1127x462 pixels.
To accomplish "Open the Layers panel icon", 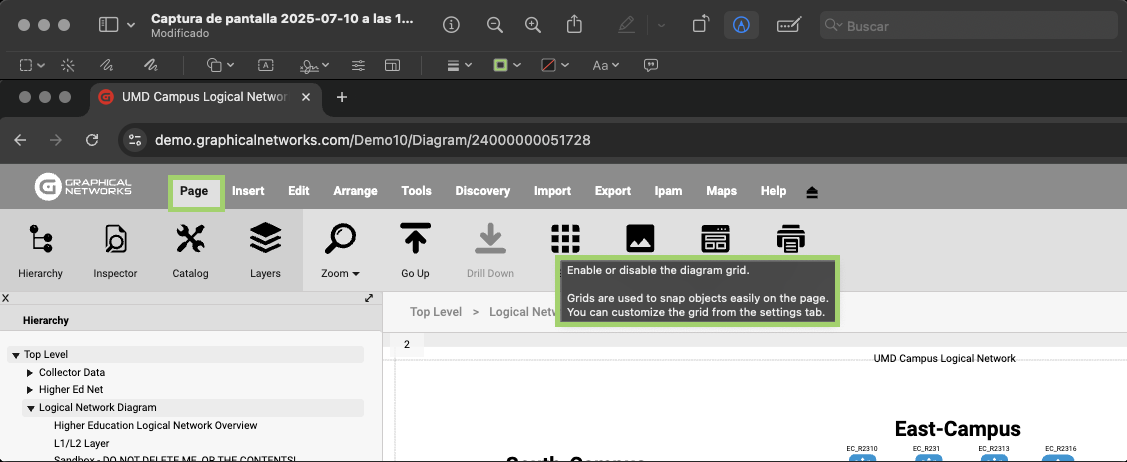I will pyautogui.click(x=265, y=240).
